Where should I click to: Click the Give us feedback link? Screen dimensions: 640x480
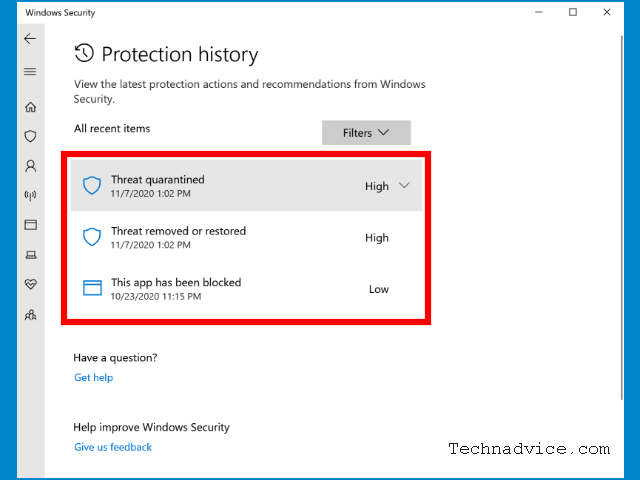(x=113, y=447)
